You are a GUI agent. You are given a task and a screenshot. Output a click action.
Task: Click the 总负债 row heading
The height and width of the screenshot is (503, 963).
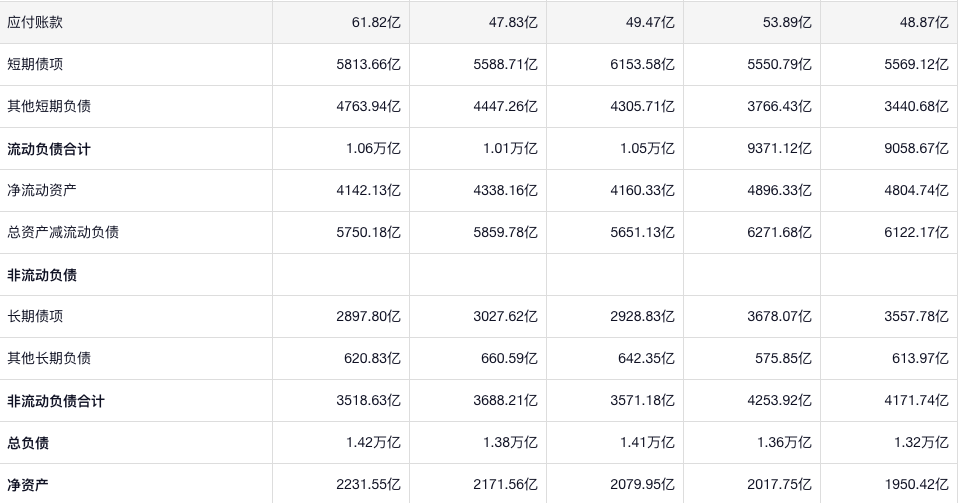tap(28, 443)
